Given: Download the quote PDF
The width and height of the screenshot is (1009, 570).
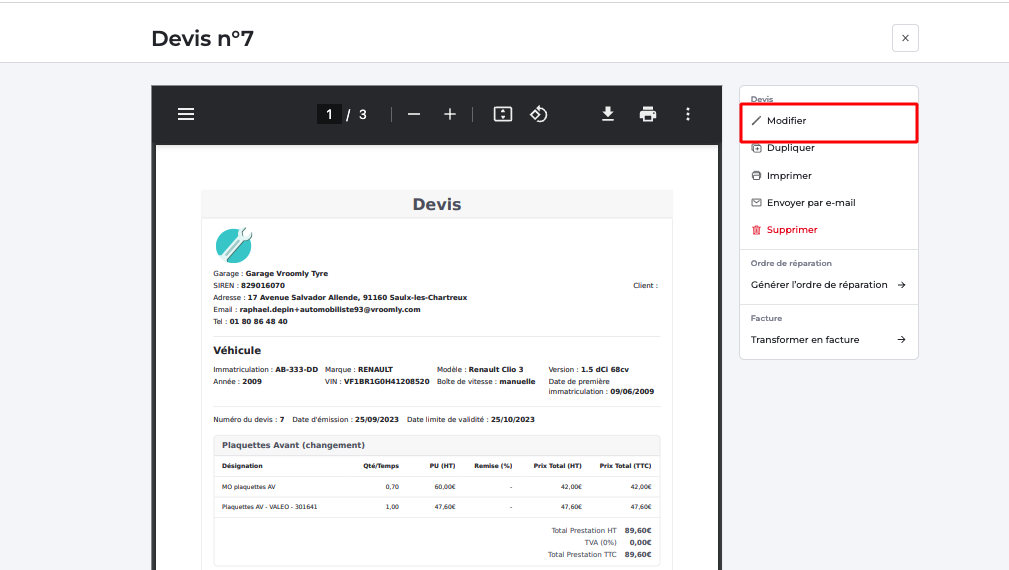Looking at the screenshot, I should coord(608,114).
